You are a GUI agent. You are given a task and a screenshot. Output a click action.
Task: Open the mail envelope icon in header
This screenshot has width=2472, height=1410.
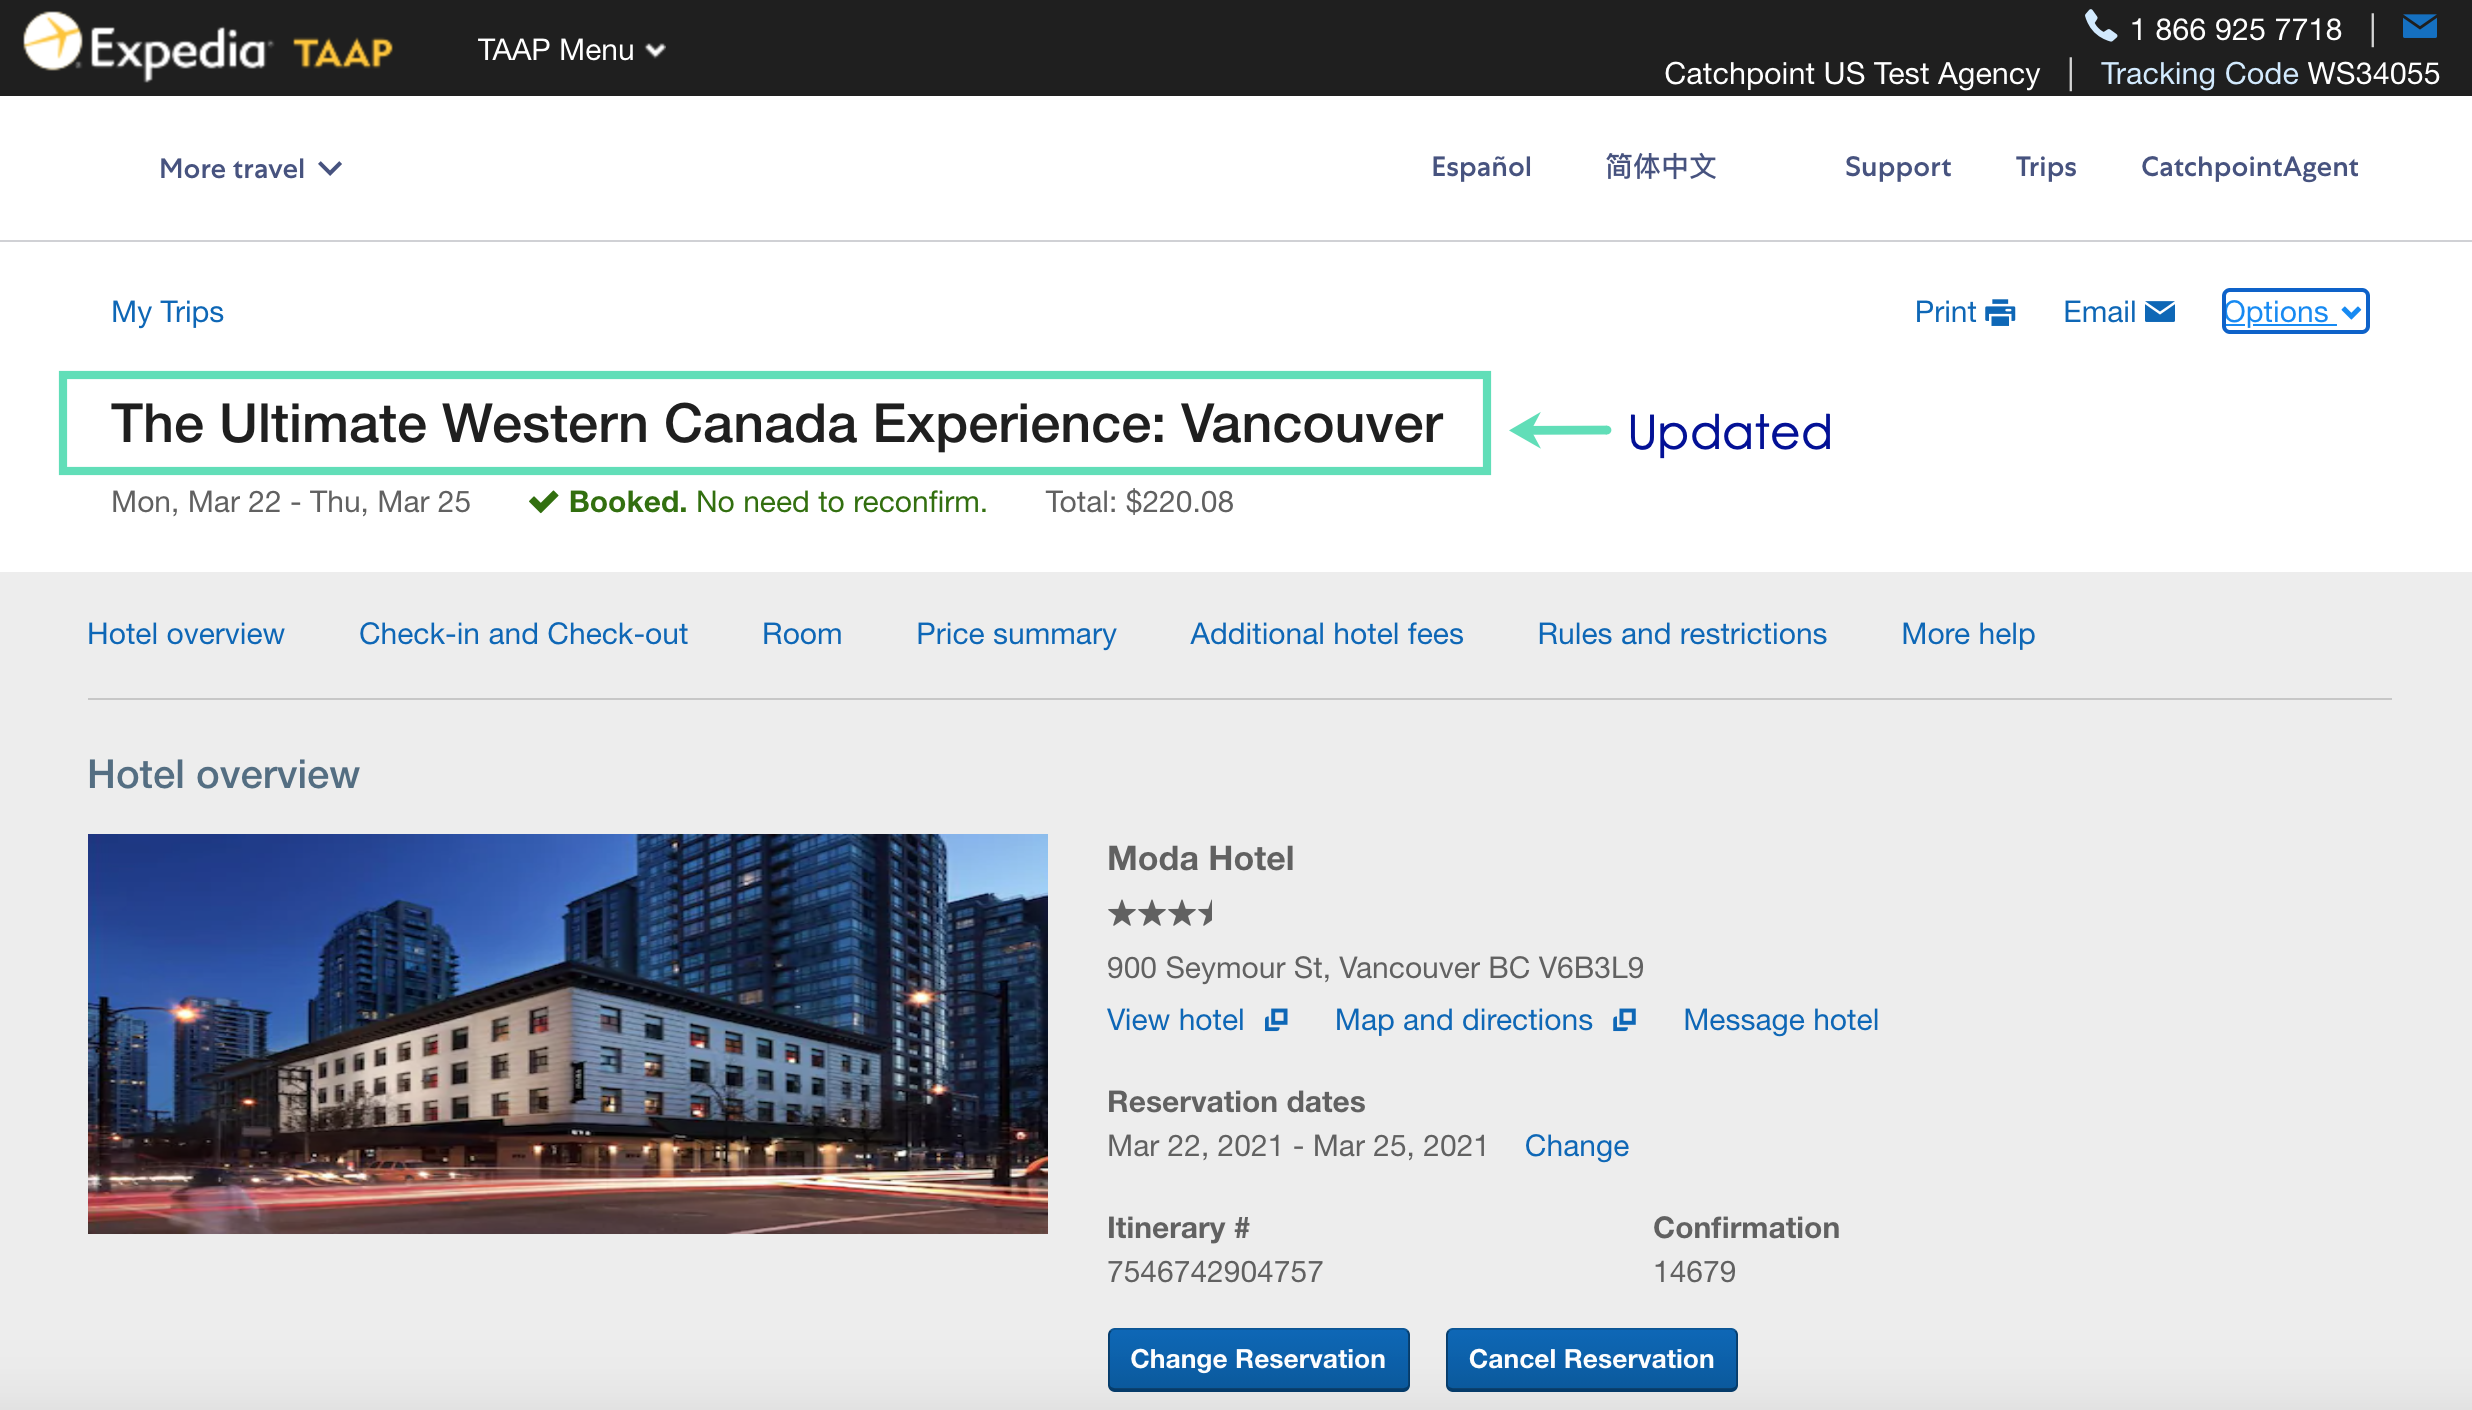(x=2419, y=26)
